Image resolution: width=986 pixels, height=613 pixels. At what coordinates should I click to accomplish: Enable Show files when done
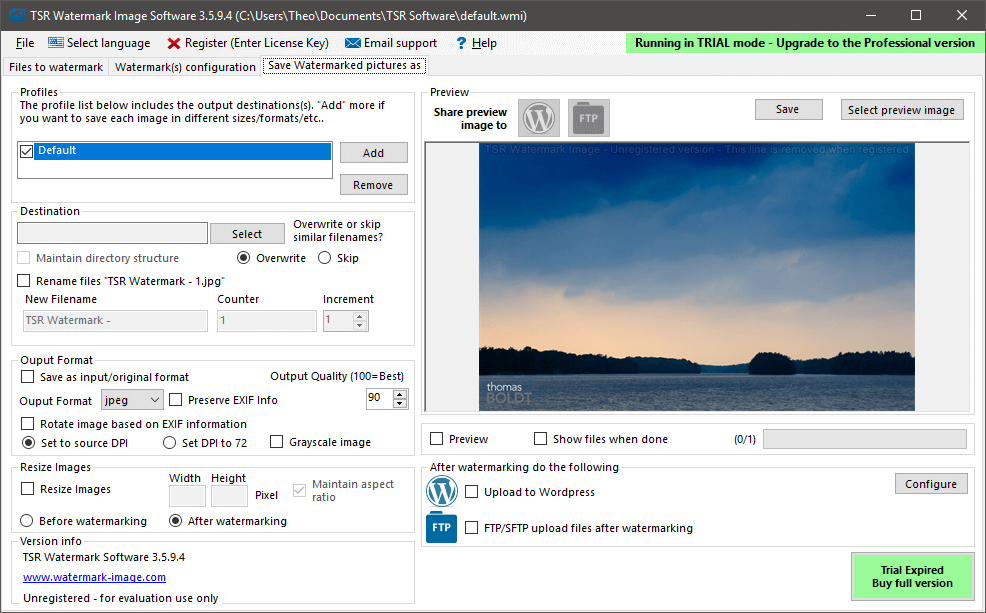coord(540,438)
